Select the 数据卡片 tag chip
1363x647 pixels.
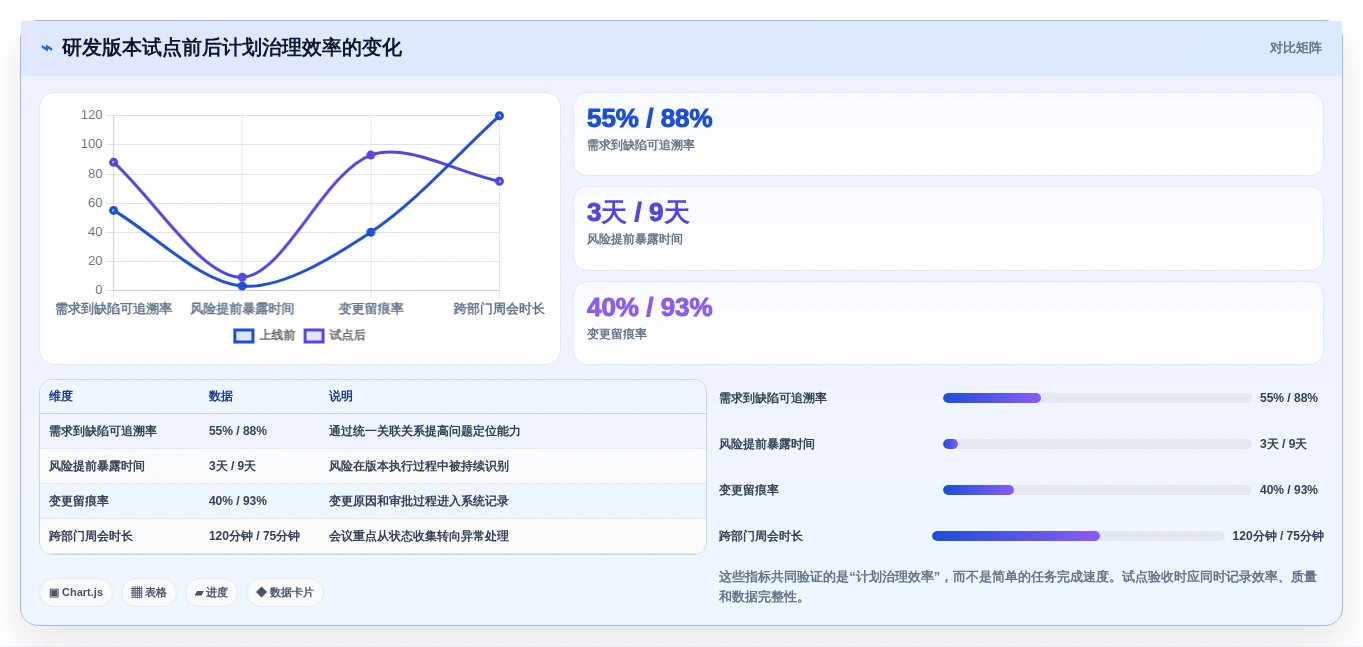coord(285,593)
